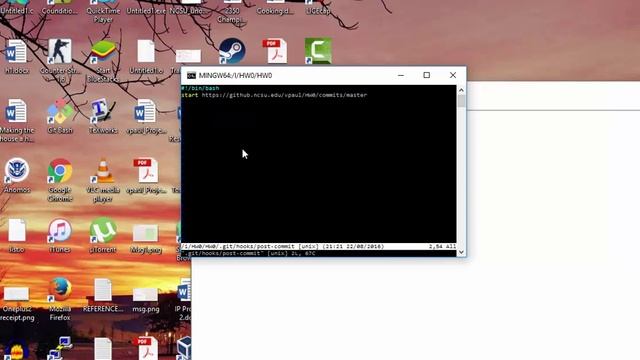Screen dimensions: 640x360
Task: Minimize the MINGW64 terminal window
Action: [x=401, y=75]
